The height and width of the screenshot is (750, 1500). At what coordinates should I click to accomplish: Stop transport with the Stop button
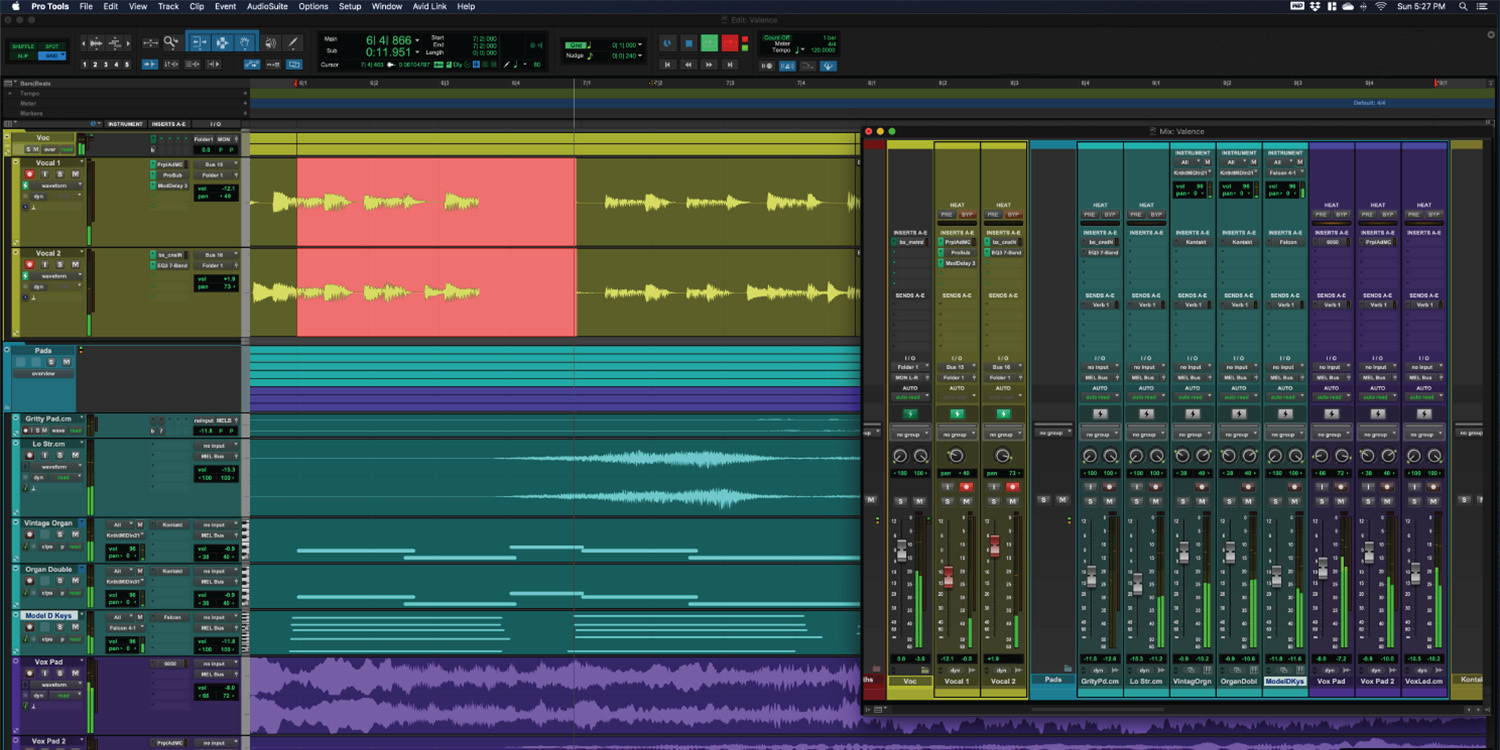pos(688,43)
